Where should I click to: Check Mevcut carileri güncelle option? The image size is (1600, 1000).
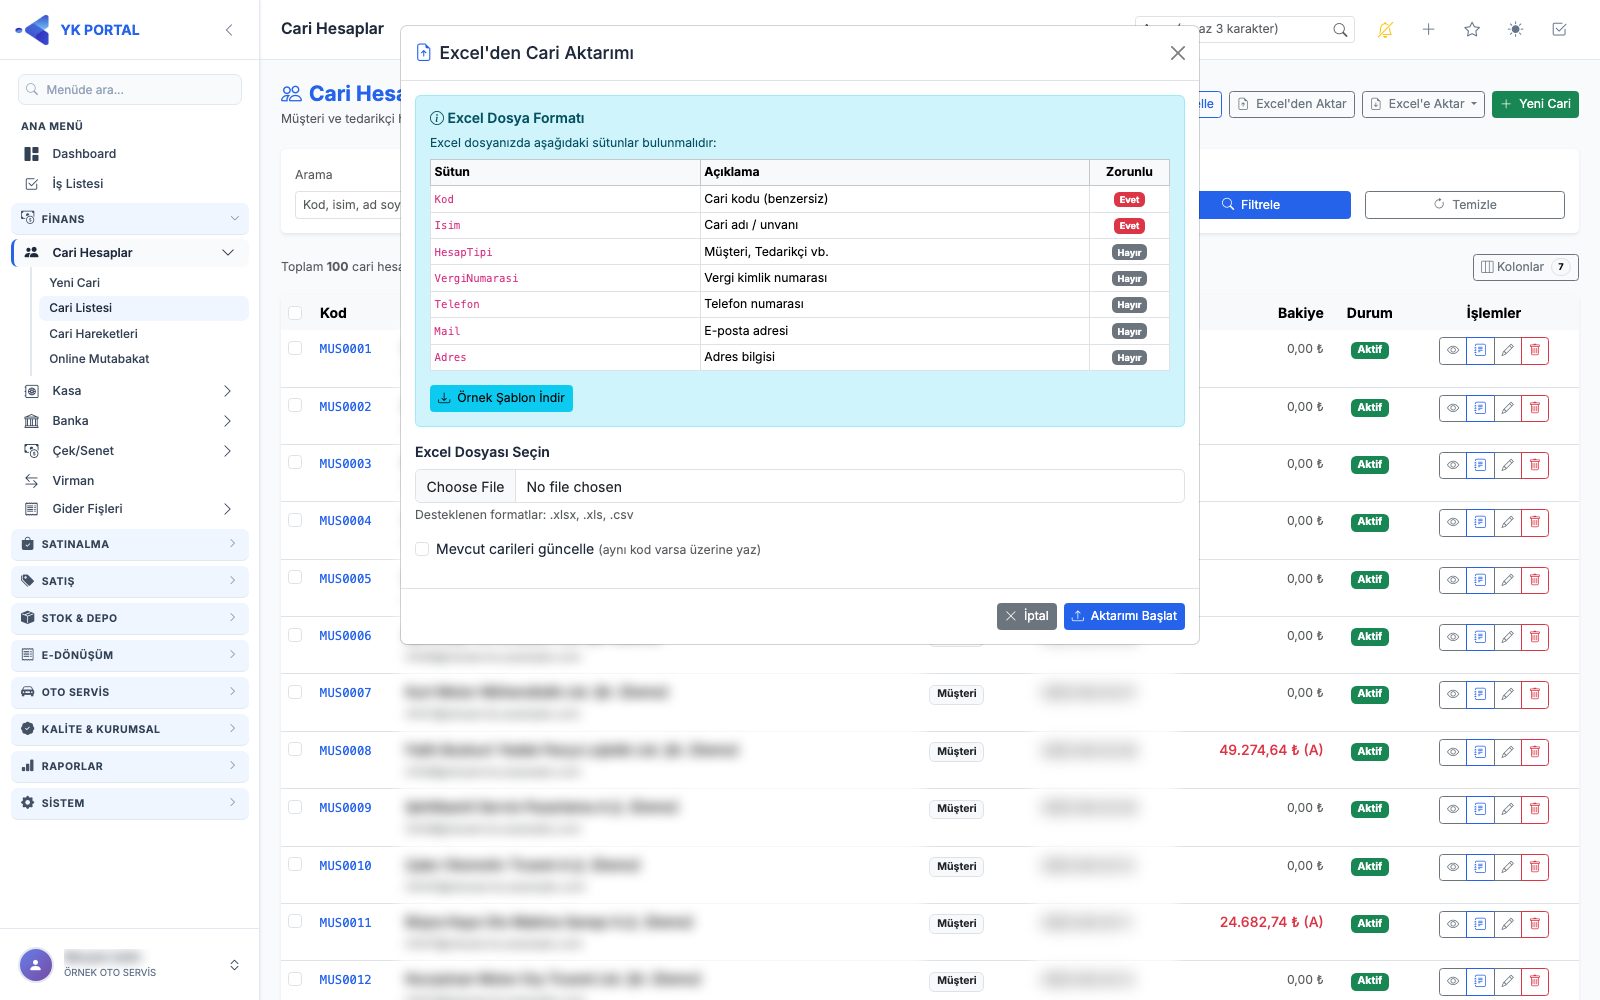(x=422, y=549)
